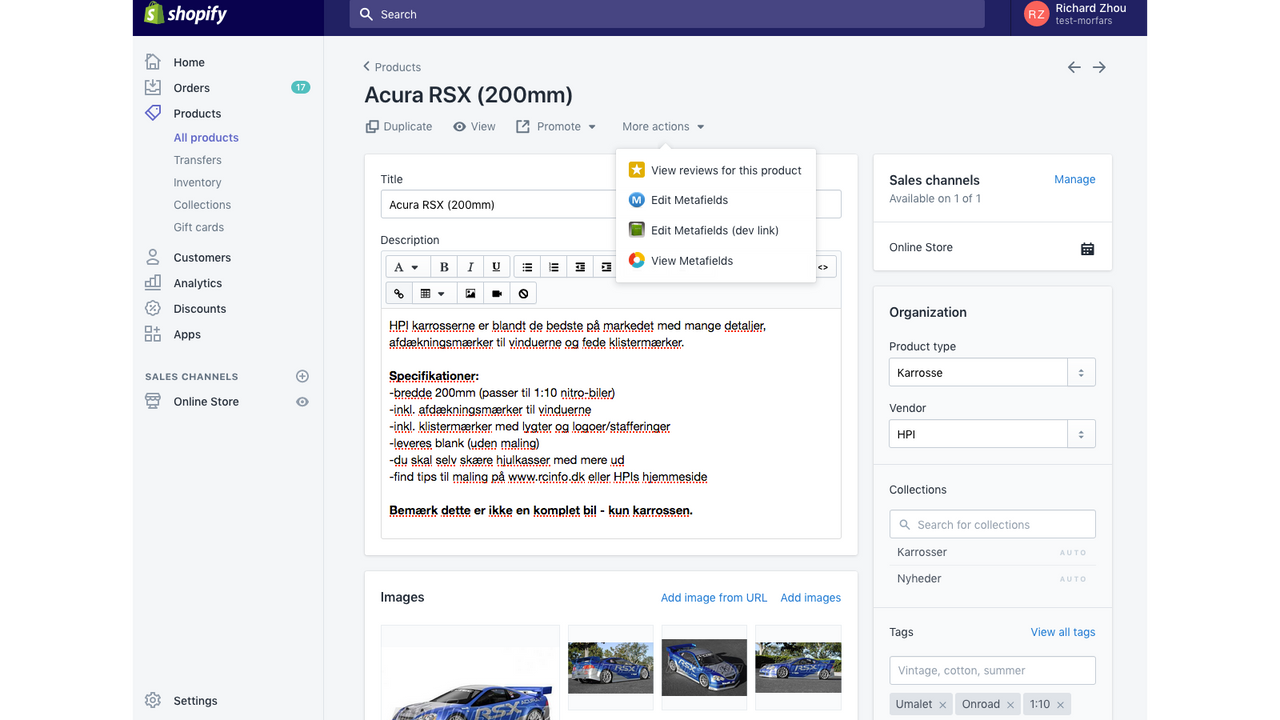1280x720 pixels.
Task: Open Online Store calendar scheduling icon
Action: coord(1088,248)
